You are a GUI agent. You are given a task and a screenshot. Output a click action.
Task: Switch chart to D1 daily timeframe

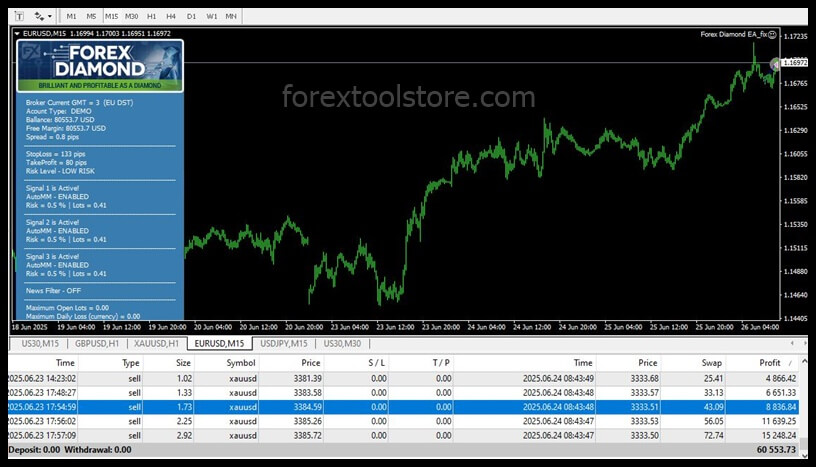point(191,16)
